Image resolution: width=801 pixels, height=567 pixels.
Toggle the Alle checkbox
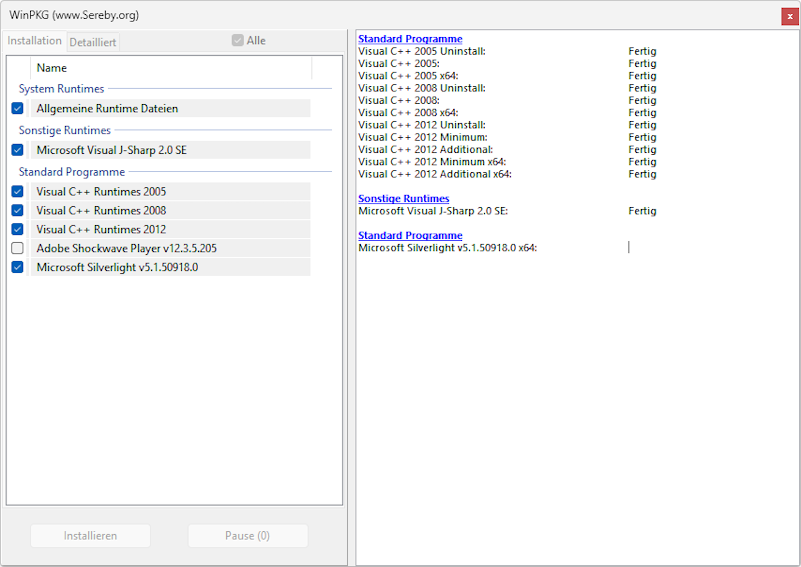[238, 41]
